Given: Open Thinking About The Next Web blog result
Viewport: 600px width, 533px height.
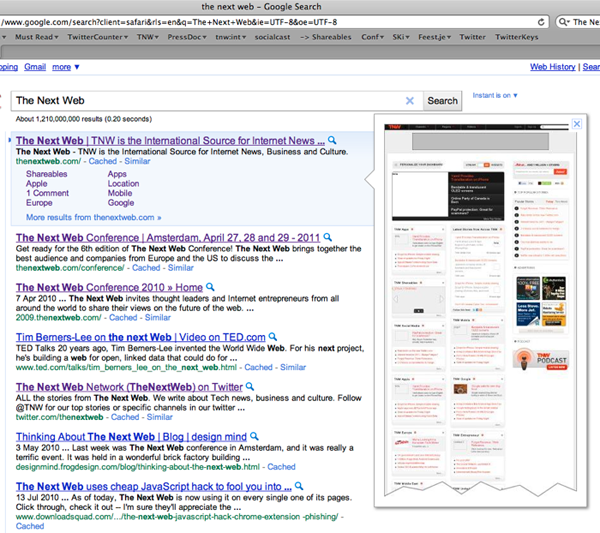Looking at the screenshot, I should tap(131, 437).
